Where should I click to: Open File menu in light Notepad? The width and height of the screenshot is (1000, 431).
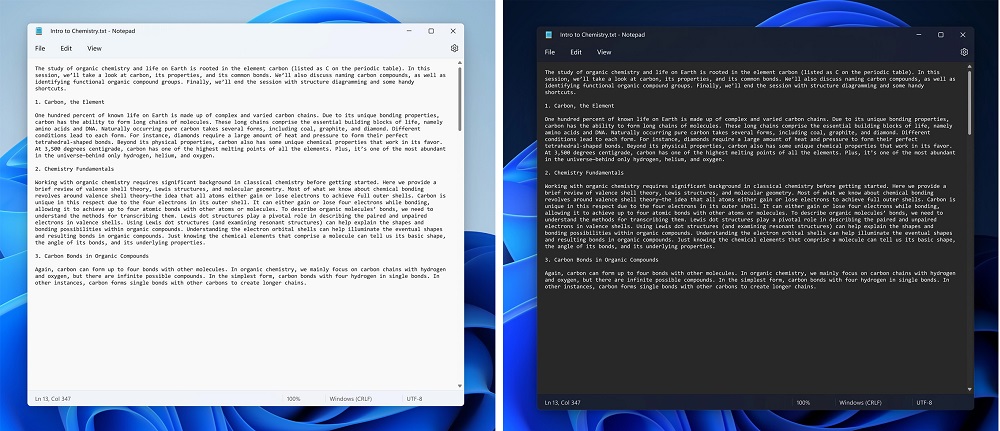[x=40, y=48]
